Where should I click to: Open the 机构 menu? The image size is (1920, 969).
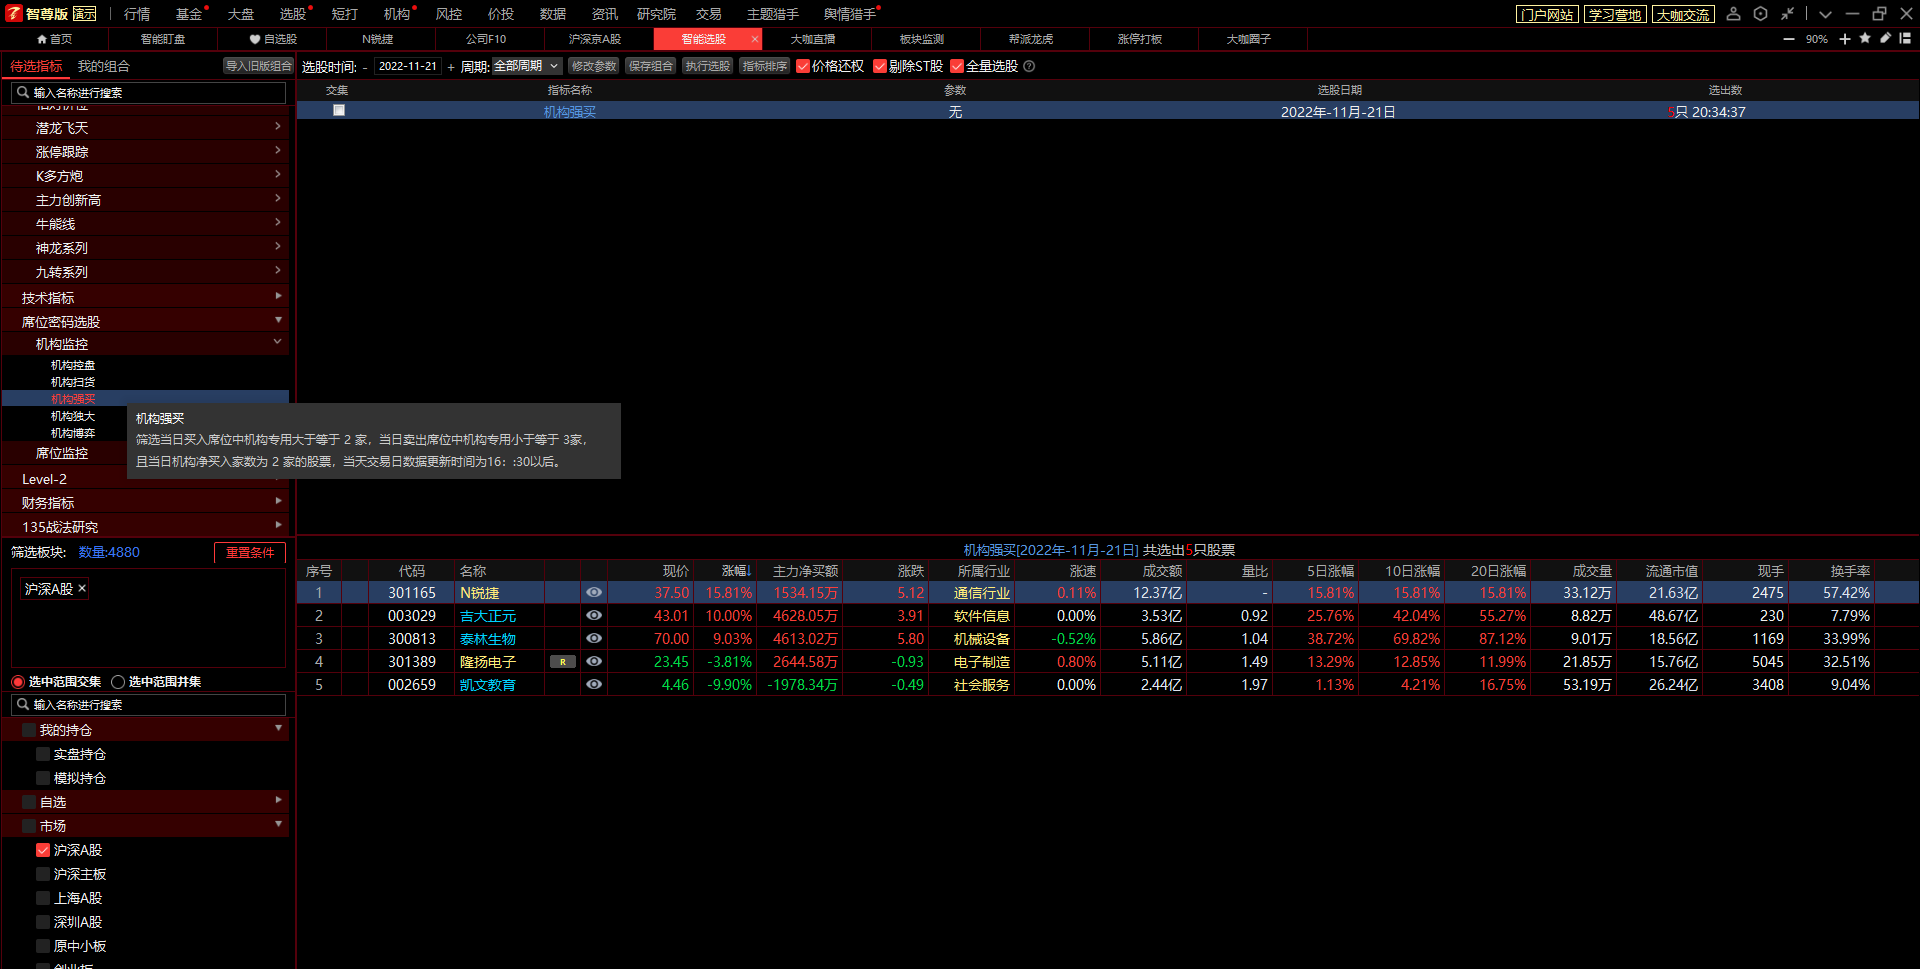397,14
